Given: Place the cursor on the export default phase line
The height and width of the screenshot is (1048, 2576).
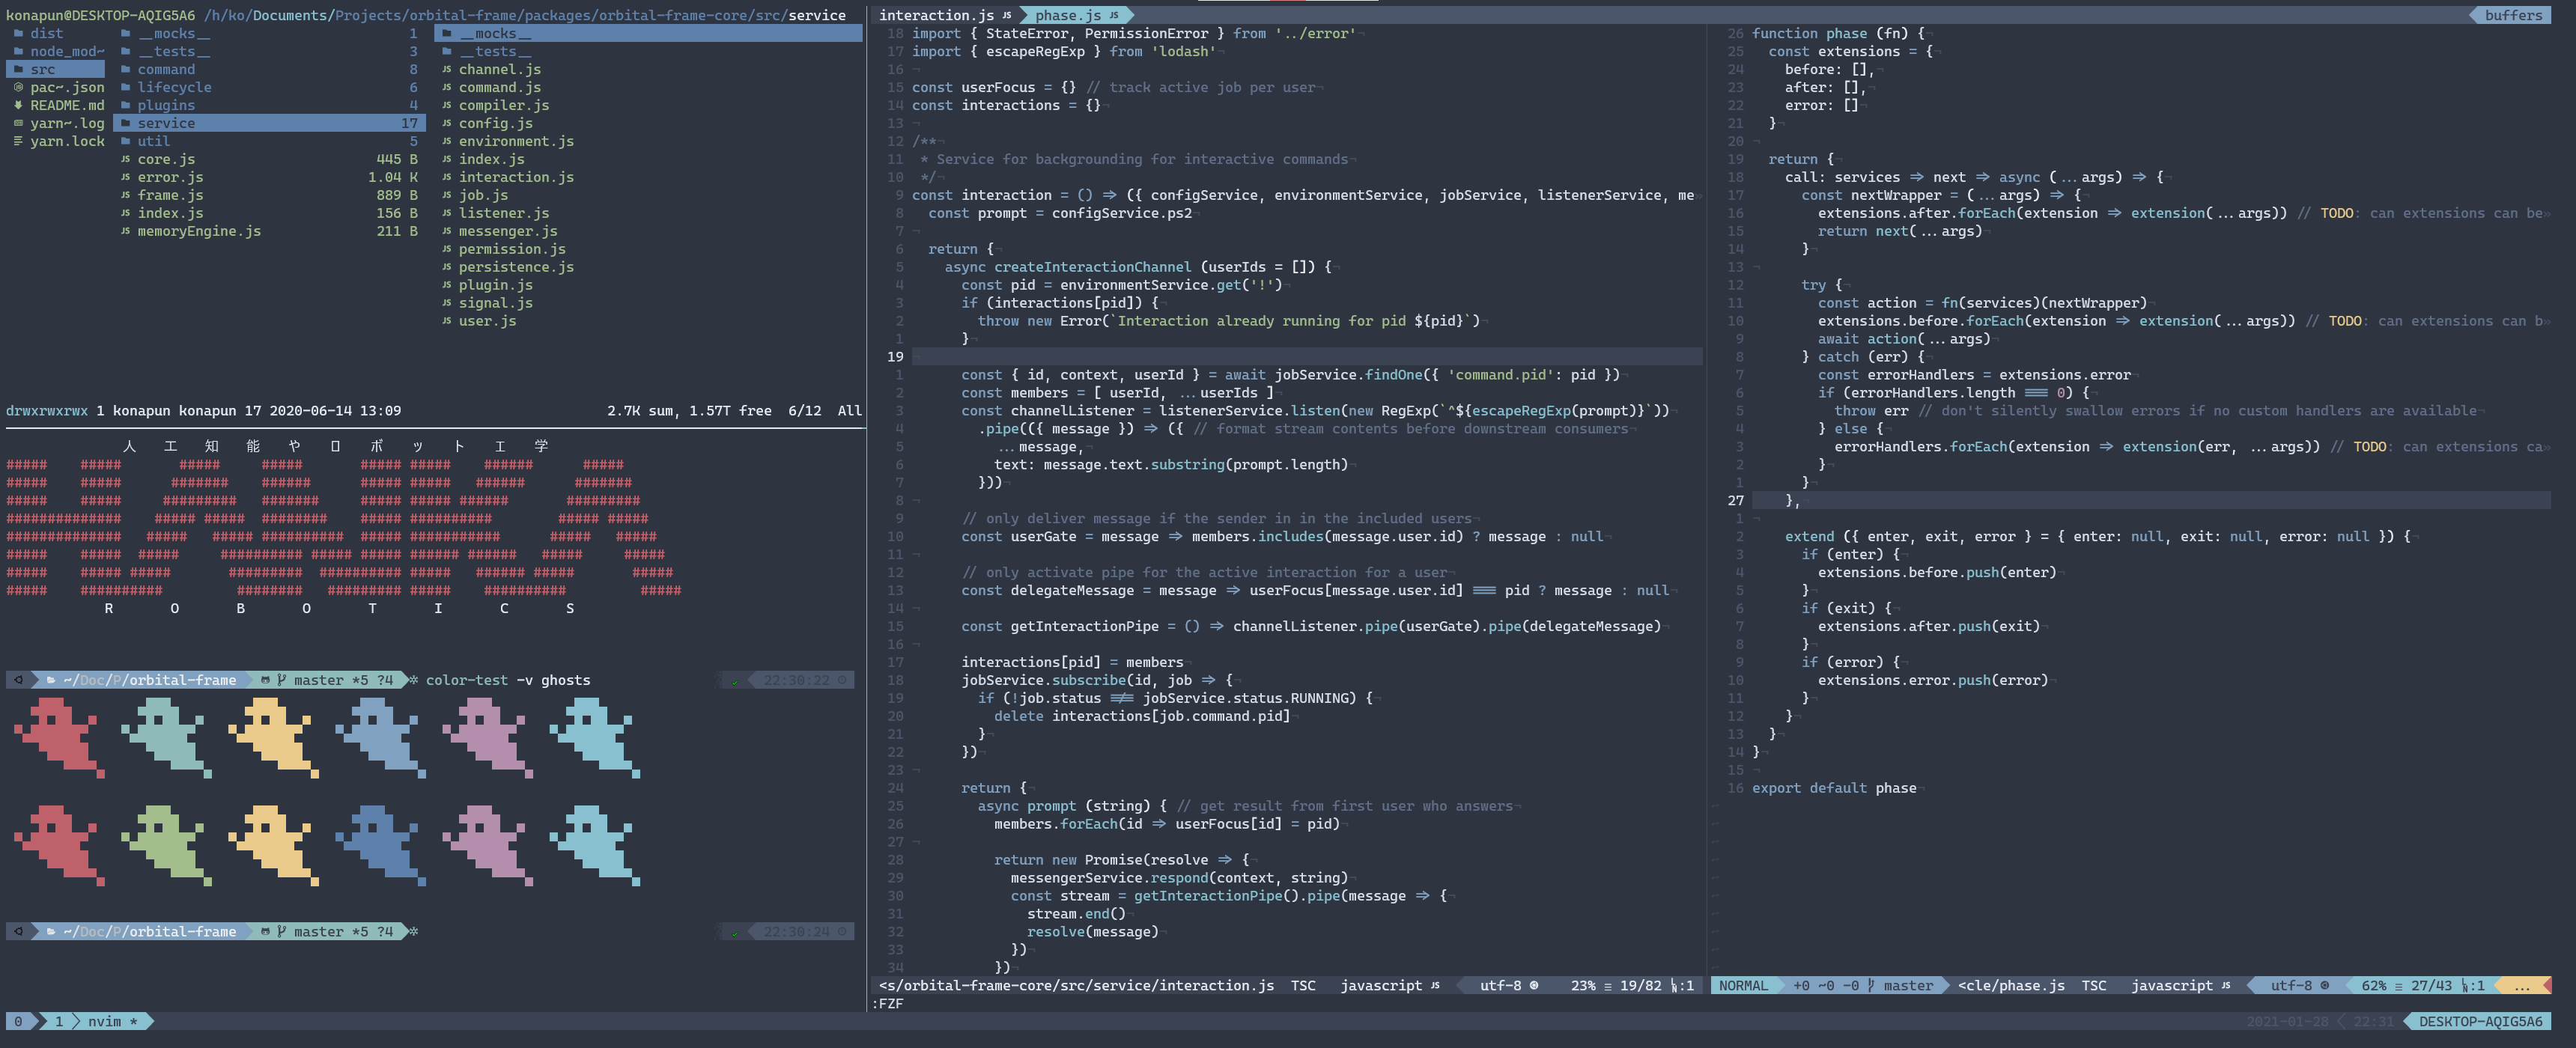Looking at the screenshot, I should (x=1833, y=788).
